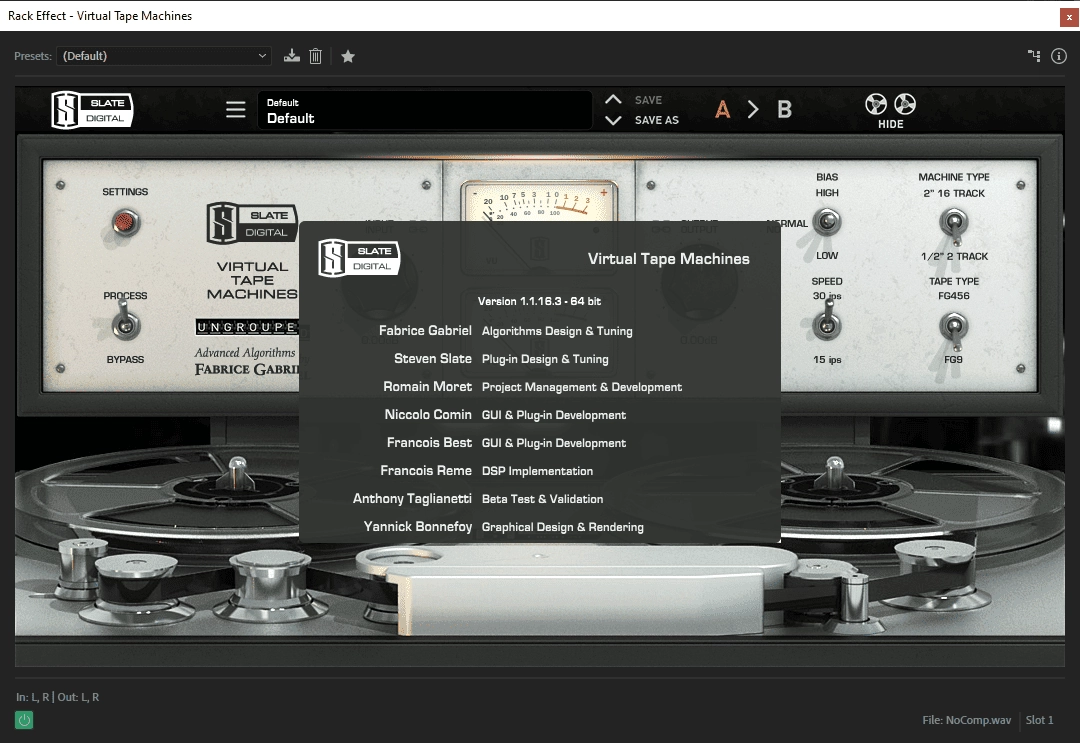Click the Francois Reme credit name

coord(426,470)
